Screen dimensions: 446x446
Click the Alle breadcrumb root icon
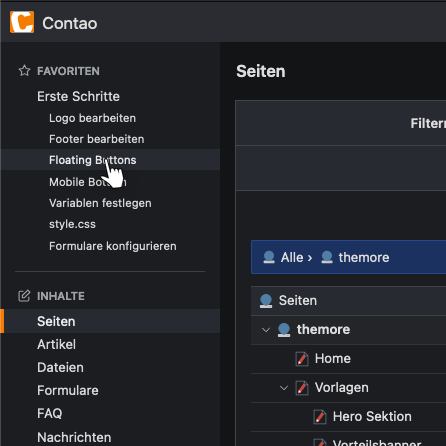click(x=269, y=257)
